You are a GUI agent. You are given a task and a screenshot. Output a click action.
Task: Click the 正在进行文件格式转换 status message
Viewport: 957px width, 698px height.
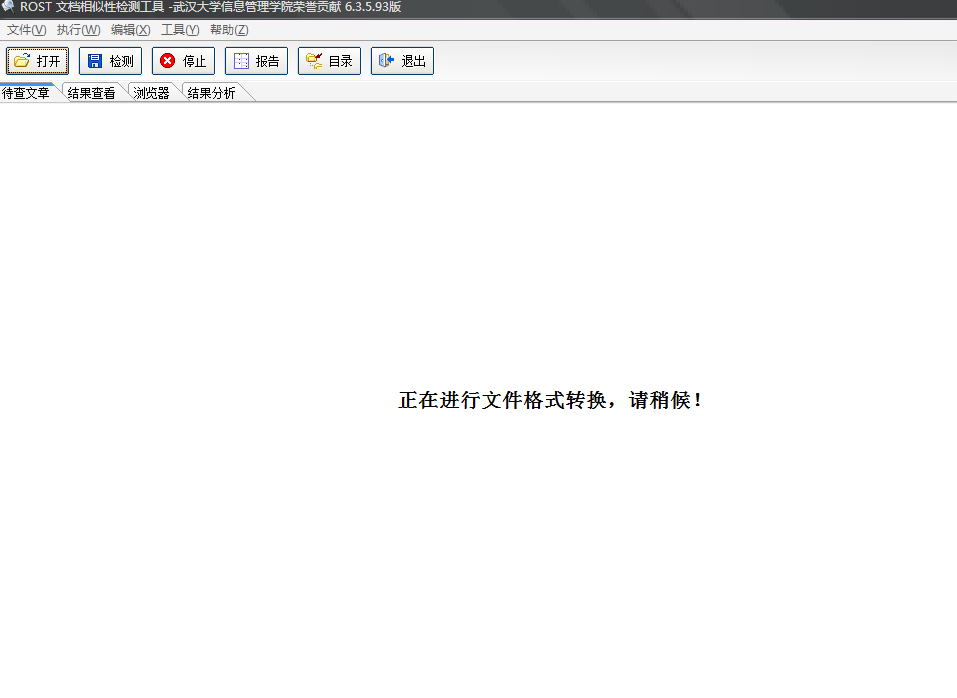pyautogui.click(x=551, y=401)
